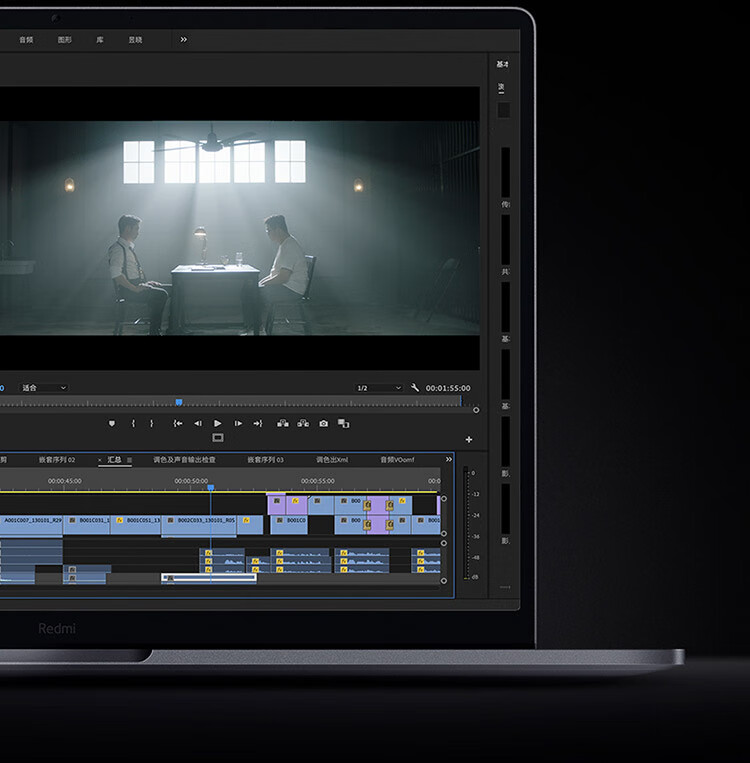This screenshot has height=763, width=750.
Task: Click the Mark Out bracket icon
Action: pos(152,423)
